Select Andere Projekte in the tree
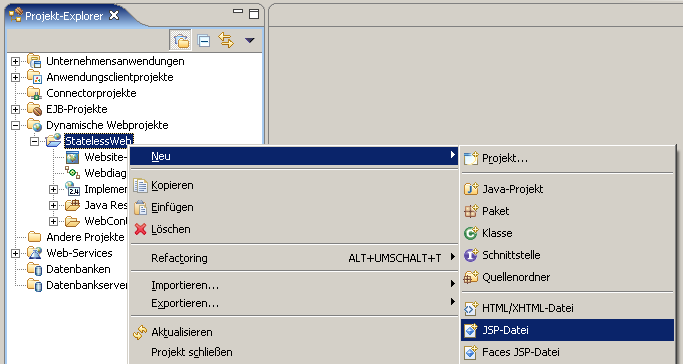 pos(85,237)
